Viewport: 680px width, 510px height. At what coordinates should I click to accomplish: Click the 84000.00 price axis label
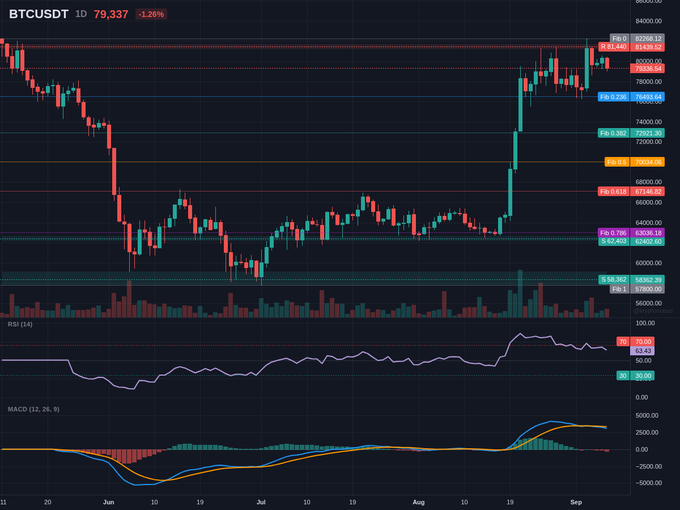click(x=649, y=21)
